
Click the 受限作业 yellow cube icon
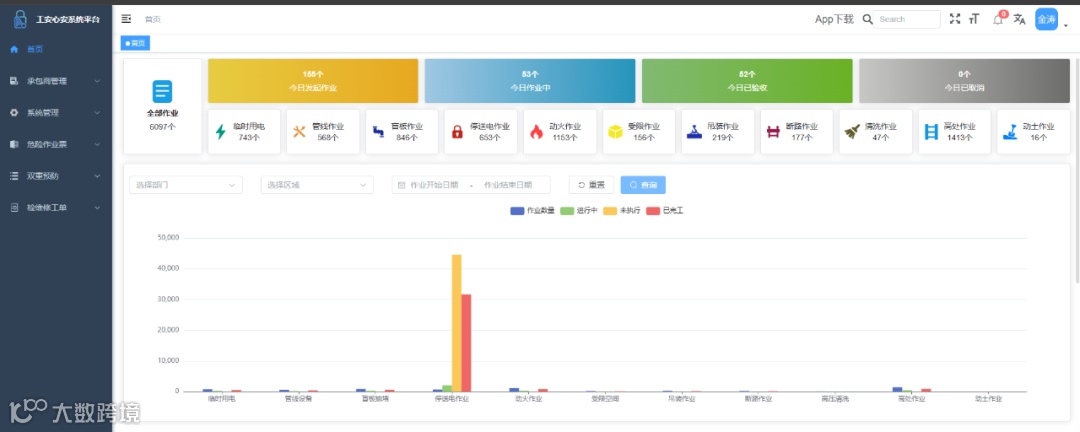(x=615, y=132)
